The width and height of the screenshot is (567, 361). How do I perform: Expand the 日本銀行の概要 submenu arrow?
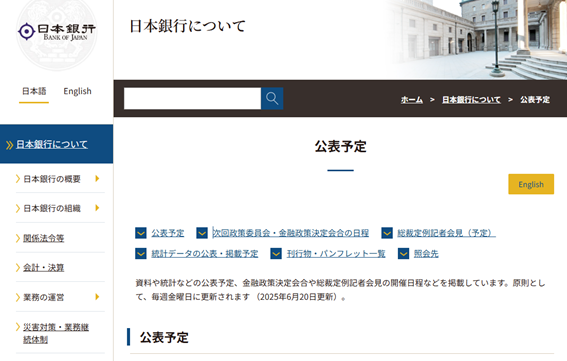97,178
